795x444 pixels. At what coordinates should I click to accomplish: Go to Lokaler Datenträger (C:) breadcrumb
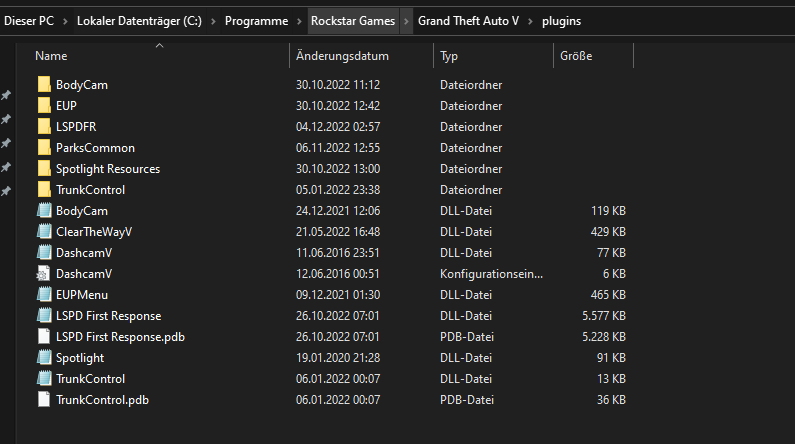139,21
